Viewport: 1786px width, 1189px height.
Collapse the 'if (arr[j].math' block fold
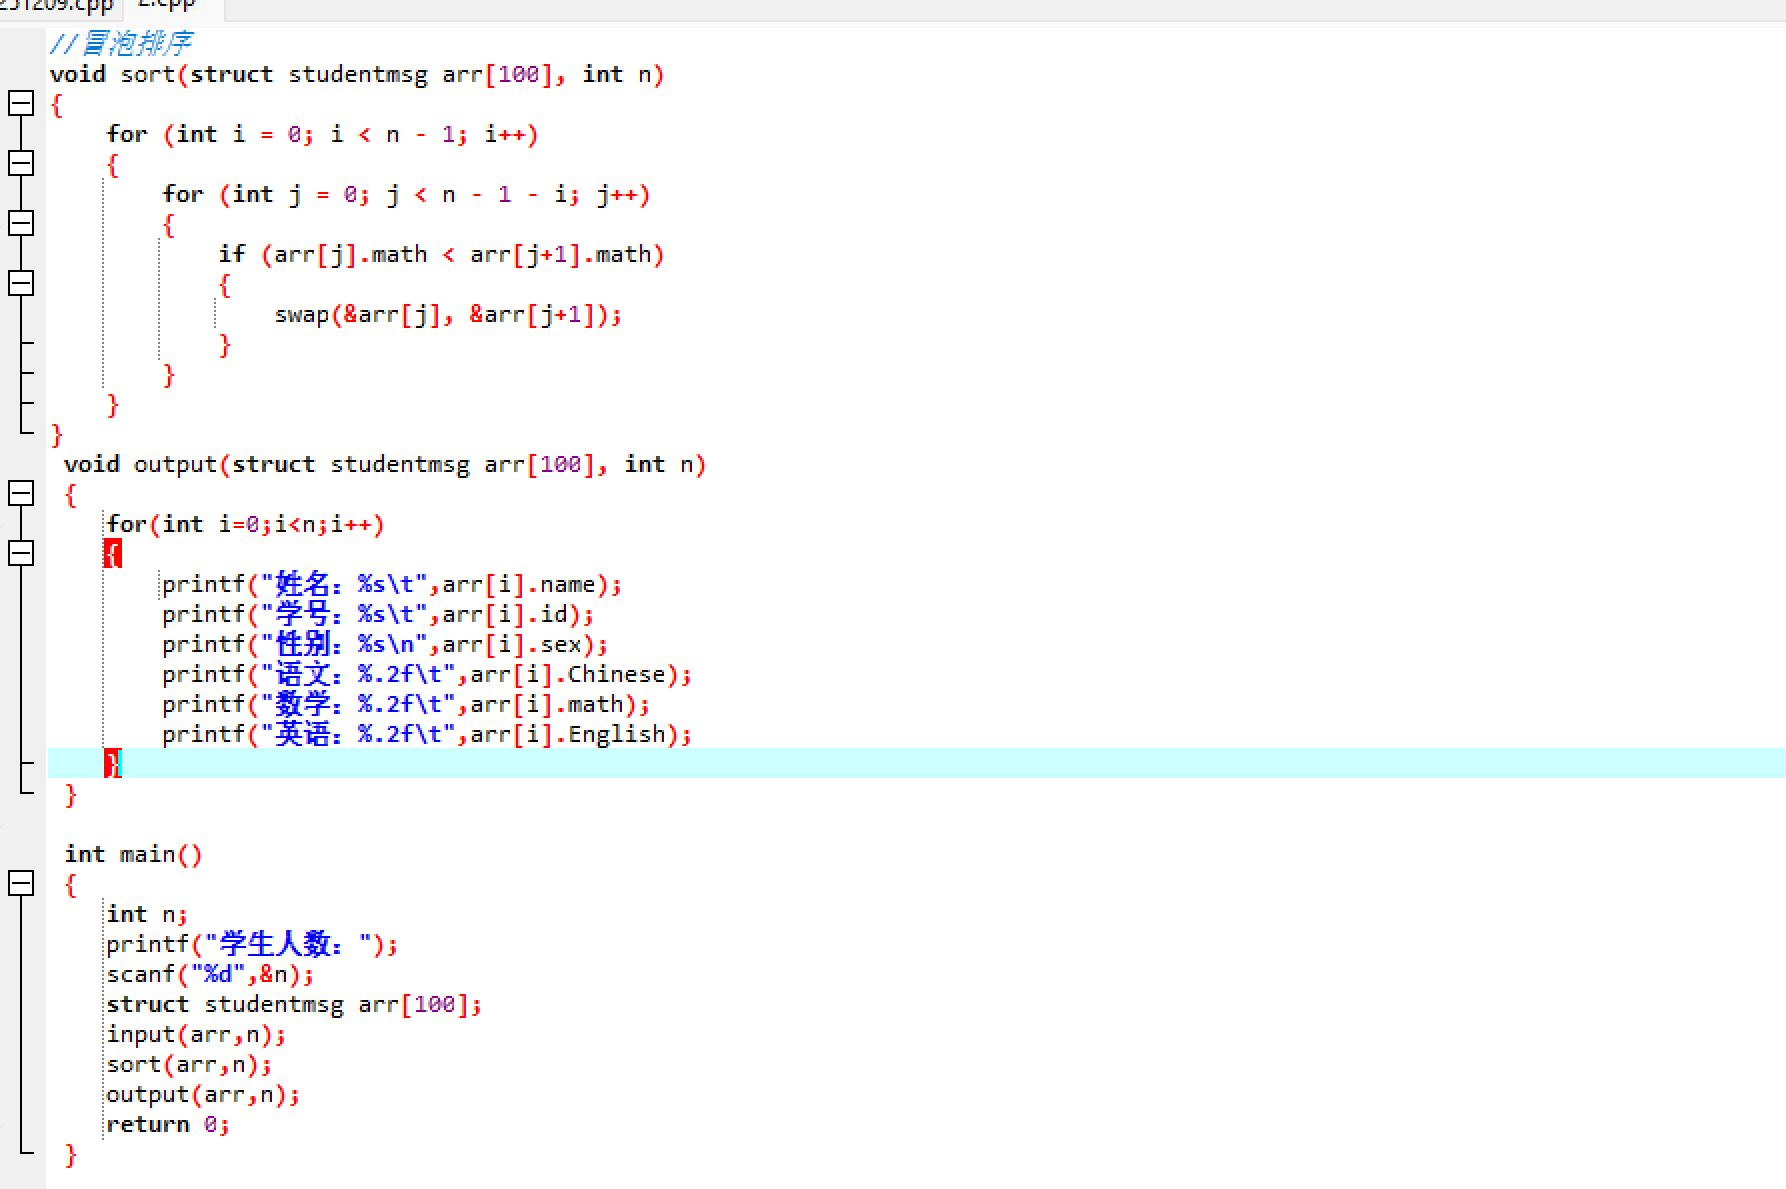[x=21, y=284]
